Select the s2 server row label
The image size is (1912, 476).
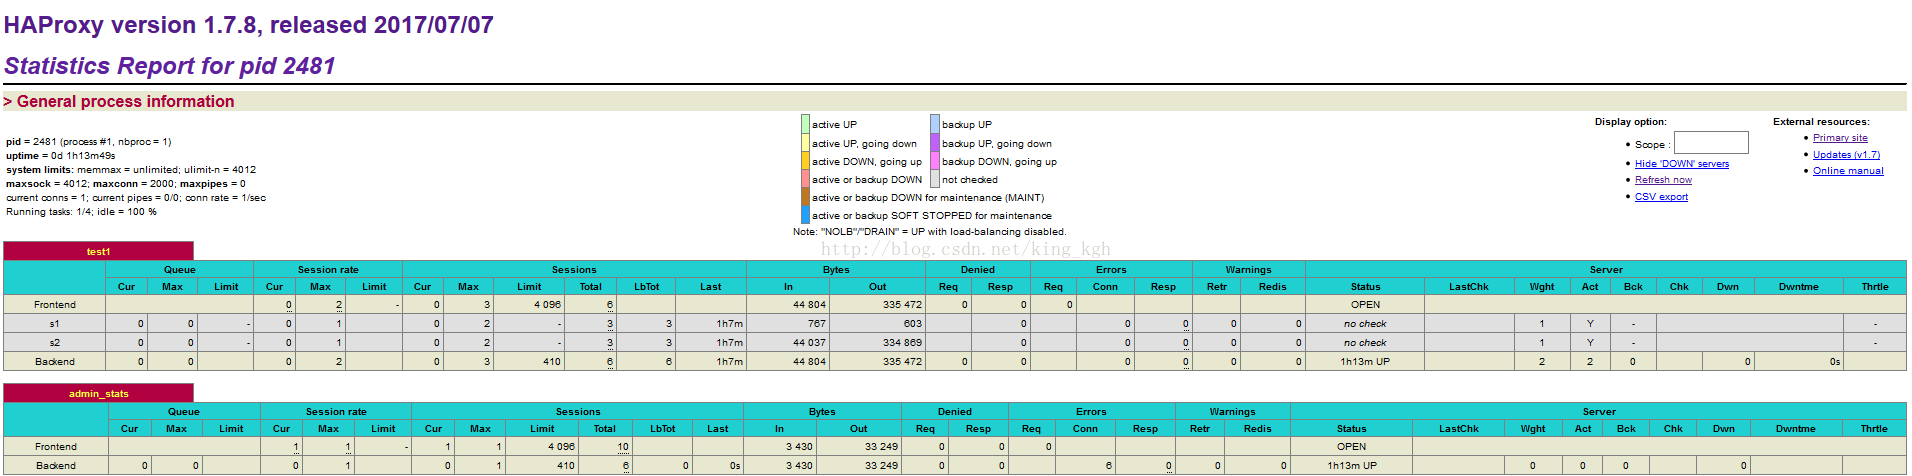coord(54,343)
